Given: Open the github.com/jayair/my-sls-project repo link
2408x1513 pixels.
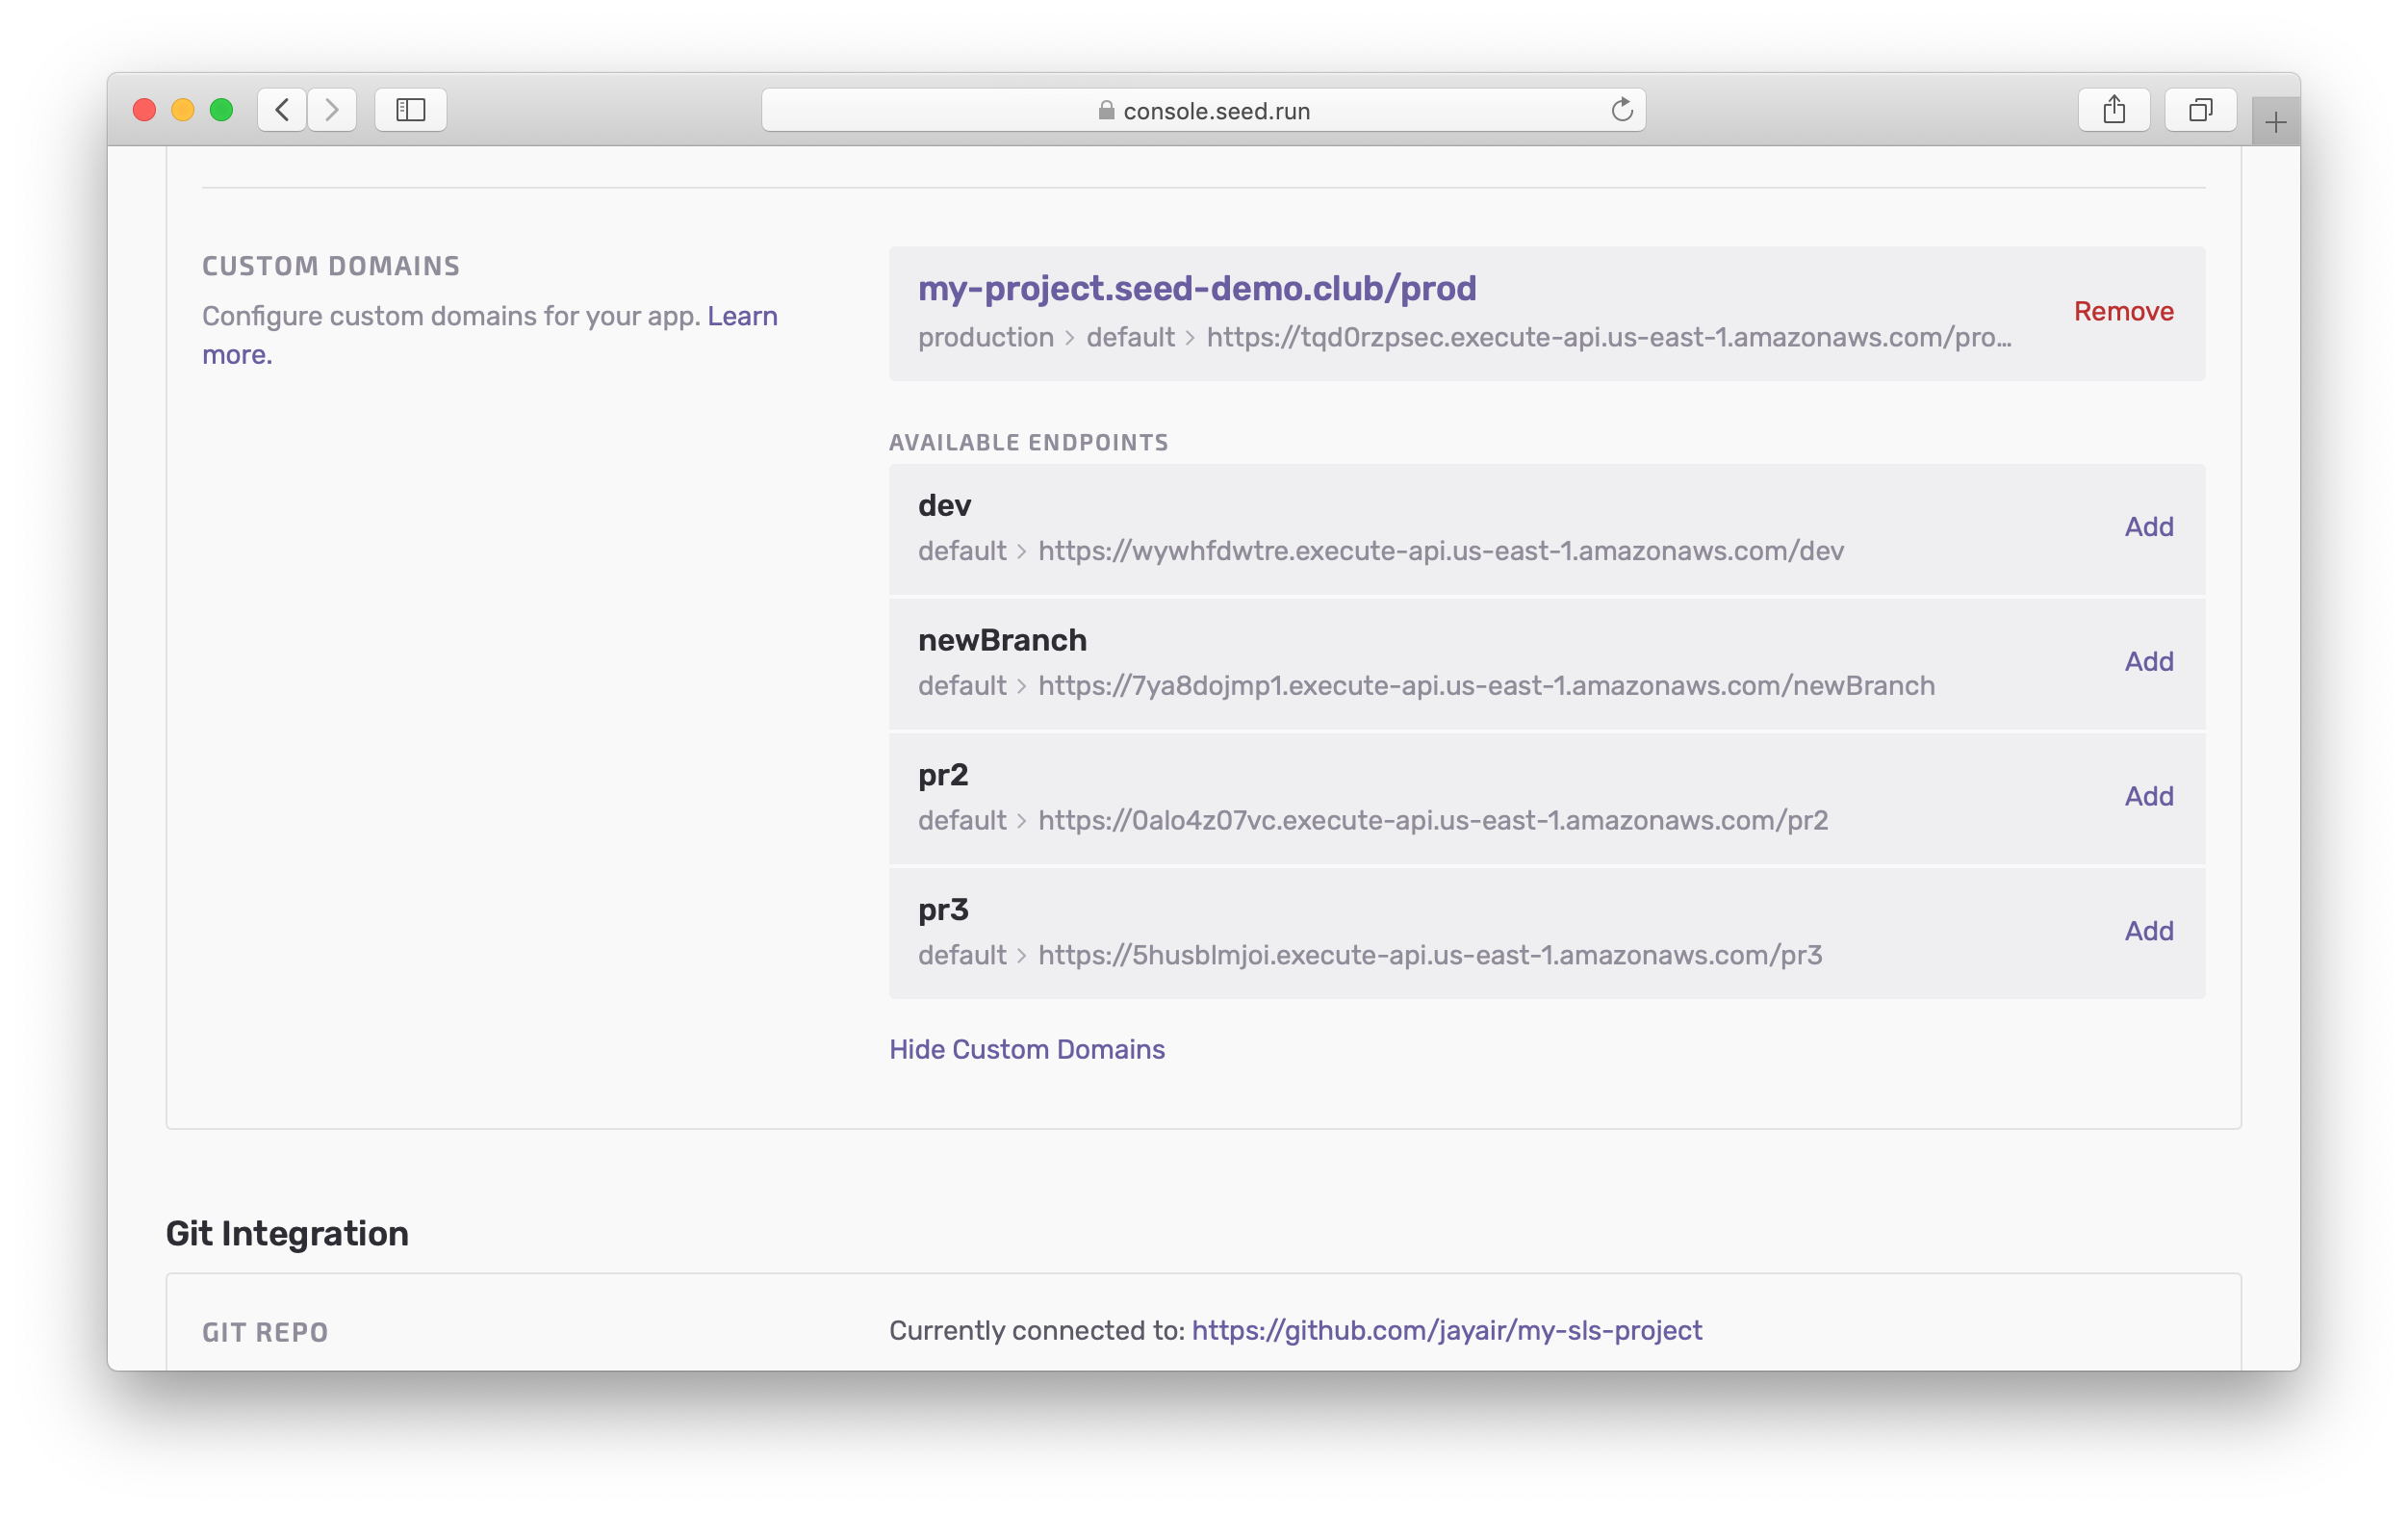Looking at the screenshot, I should [1446, 1330].
